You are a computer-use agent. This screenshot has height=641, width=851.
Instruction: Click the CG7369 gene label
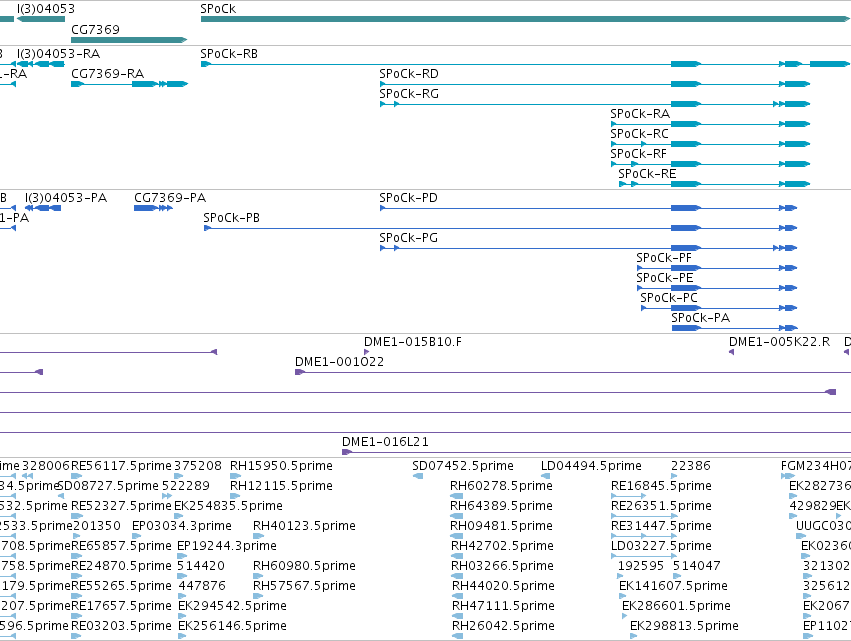pos(96,29)
